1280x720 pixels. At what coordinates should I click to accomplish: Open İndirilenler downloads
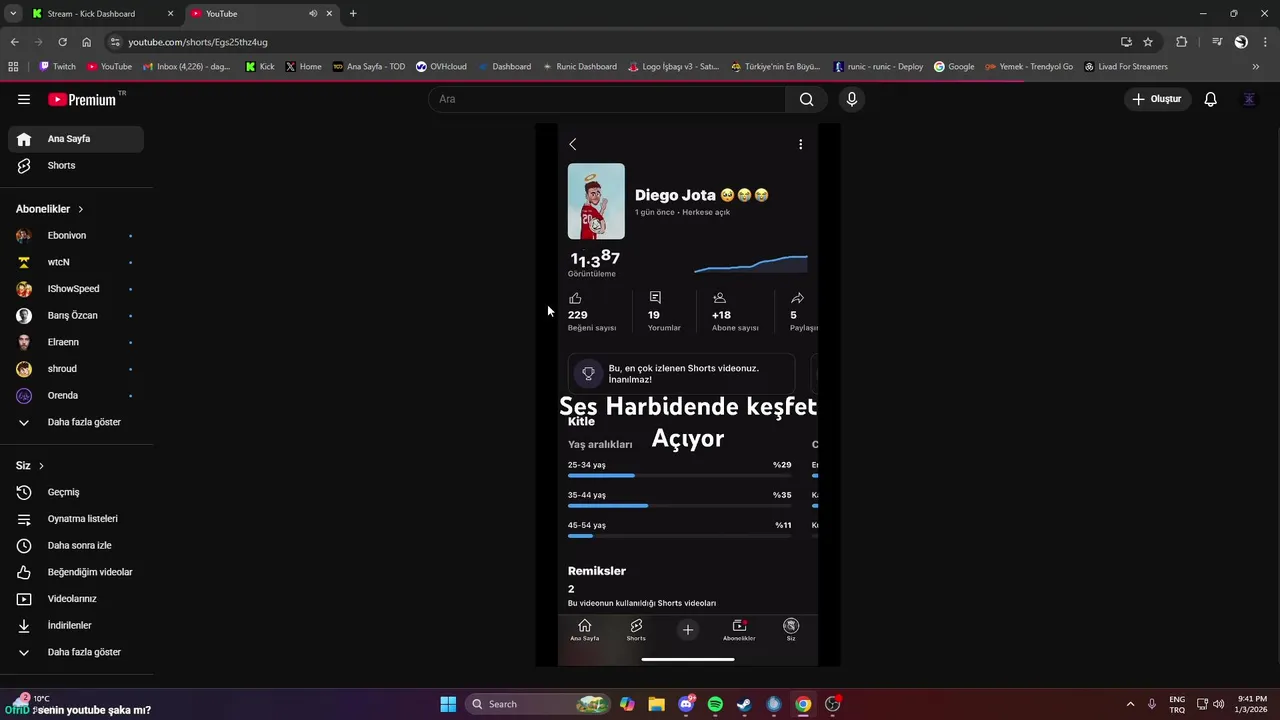click(x=76, y=625)
